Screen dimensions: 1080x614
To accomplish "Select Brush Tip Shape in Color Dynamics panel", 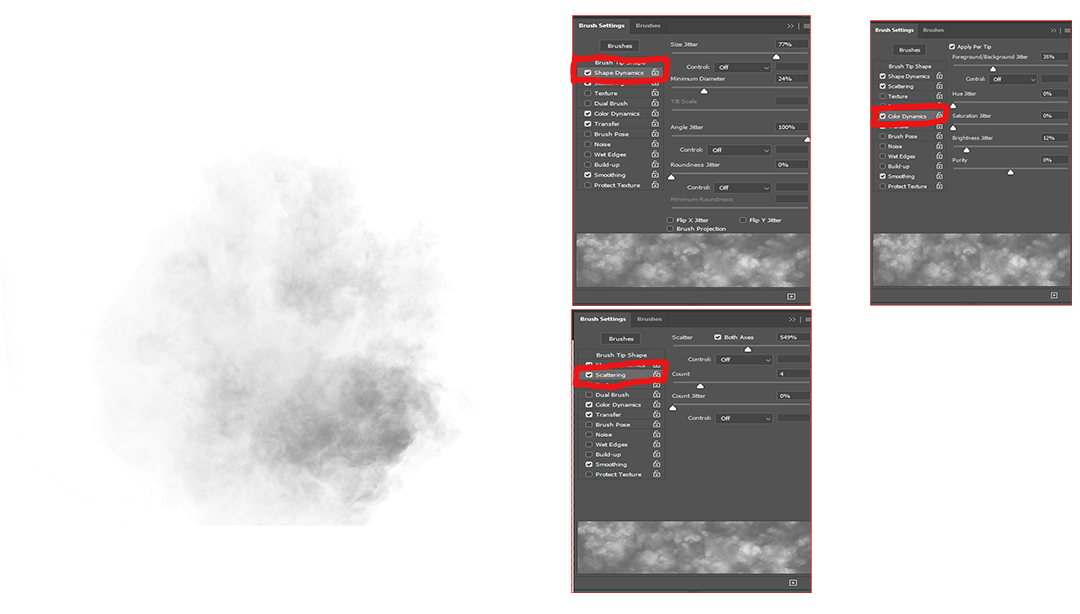I will [909, 66].
